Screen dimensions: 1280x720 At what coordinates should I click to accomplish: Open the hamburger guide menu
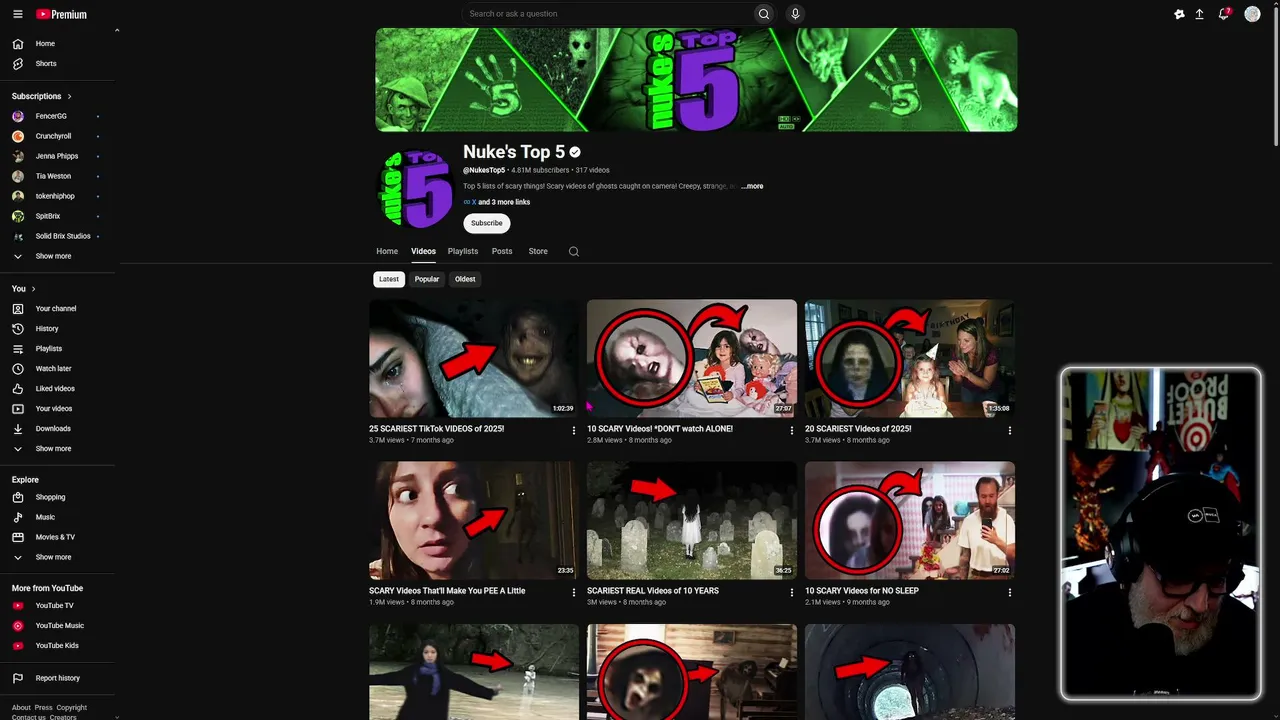[x=17, y=14]
